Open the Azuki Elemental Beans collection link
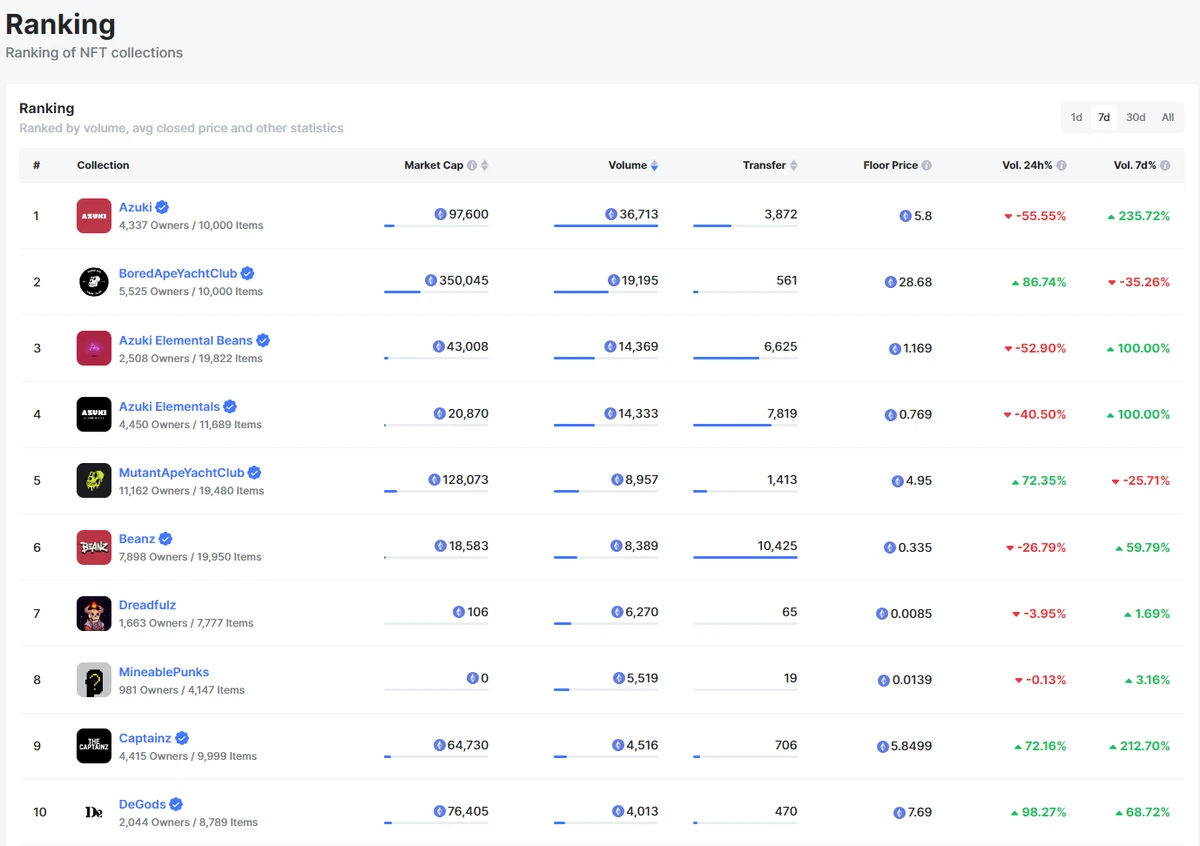Viewport: 1200px width, 846px height. pos(185,340)
